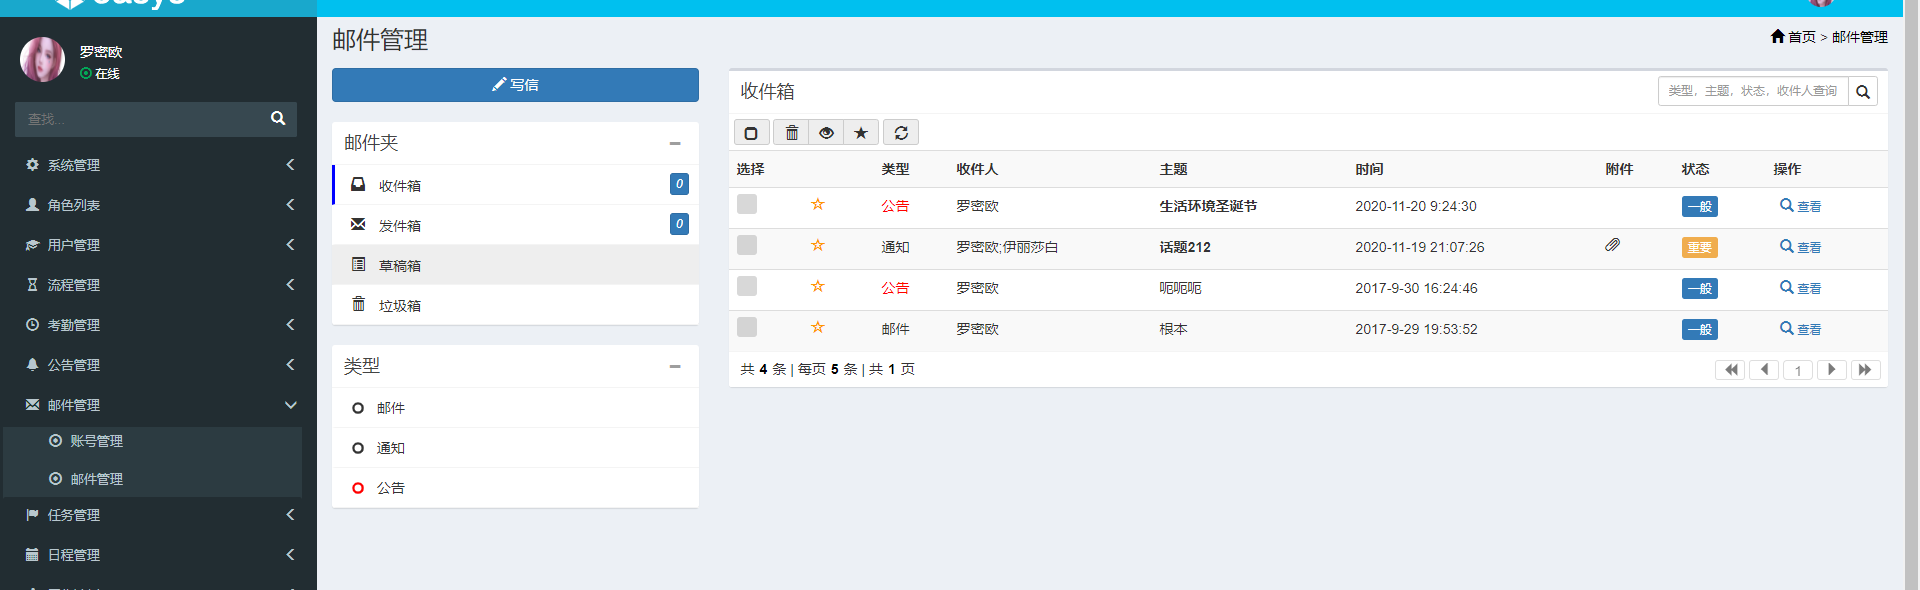Viewport: 1920px width, 590px height.
Task: Click the black star toolbar icon
Action: (x=861, y=132)
